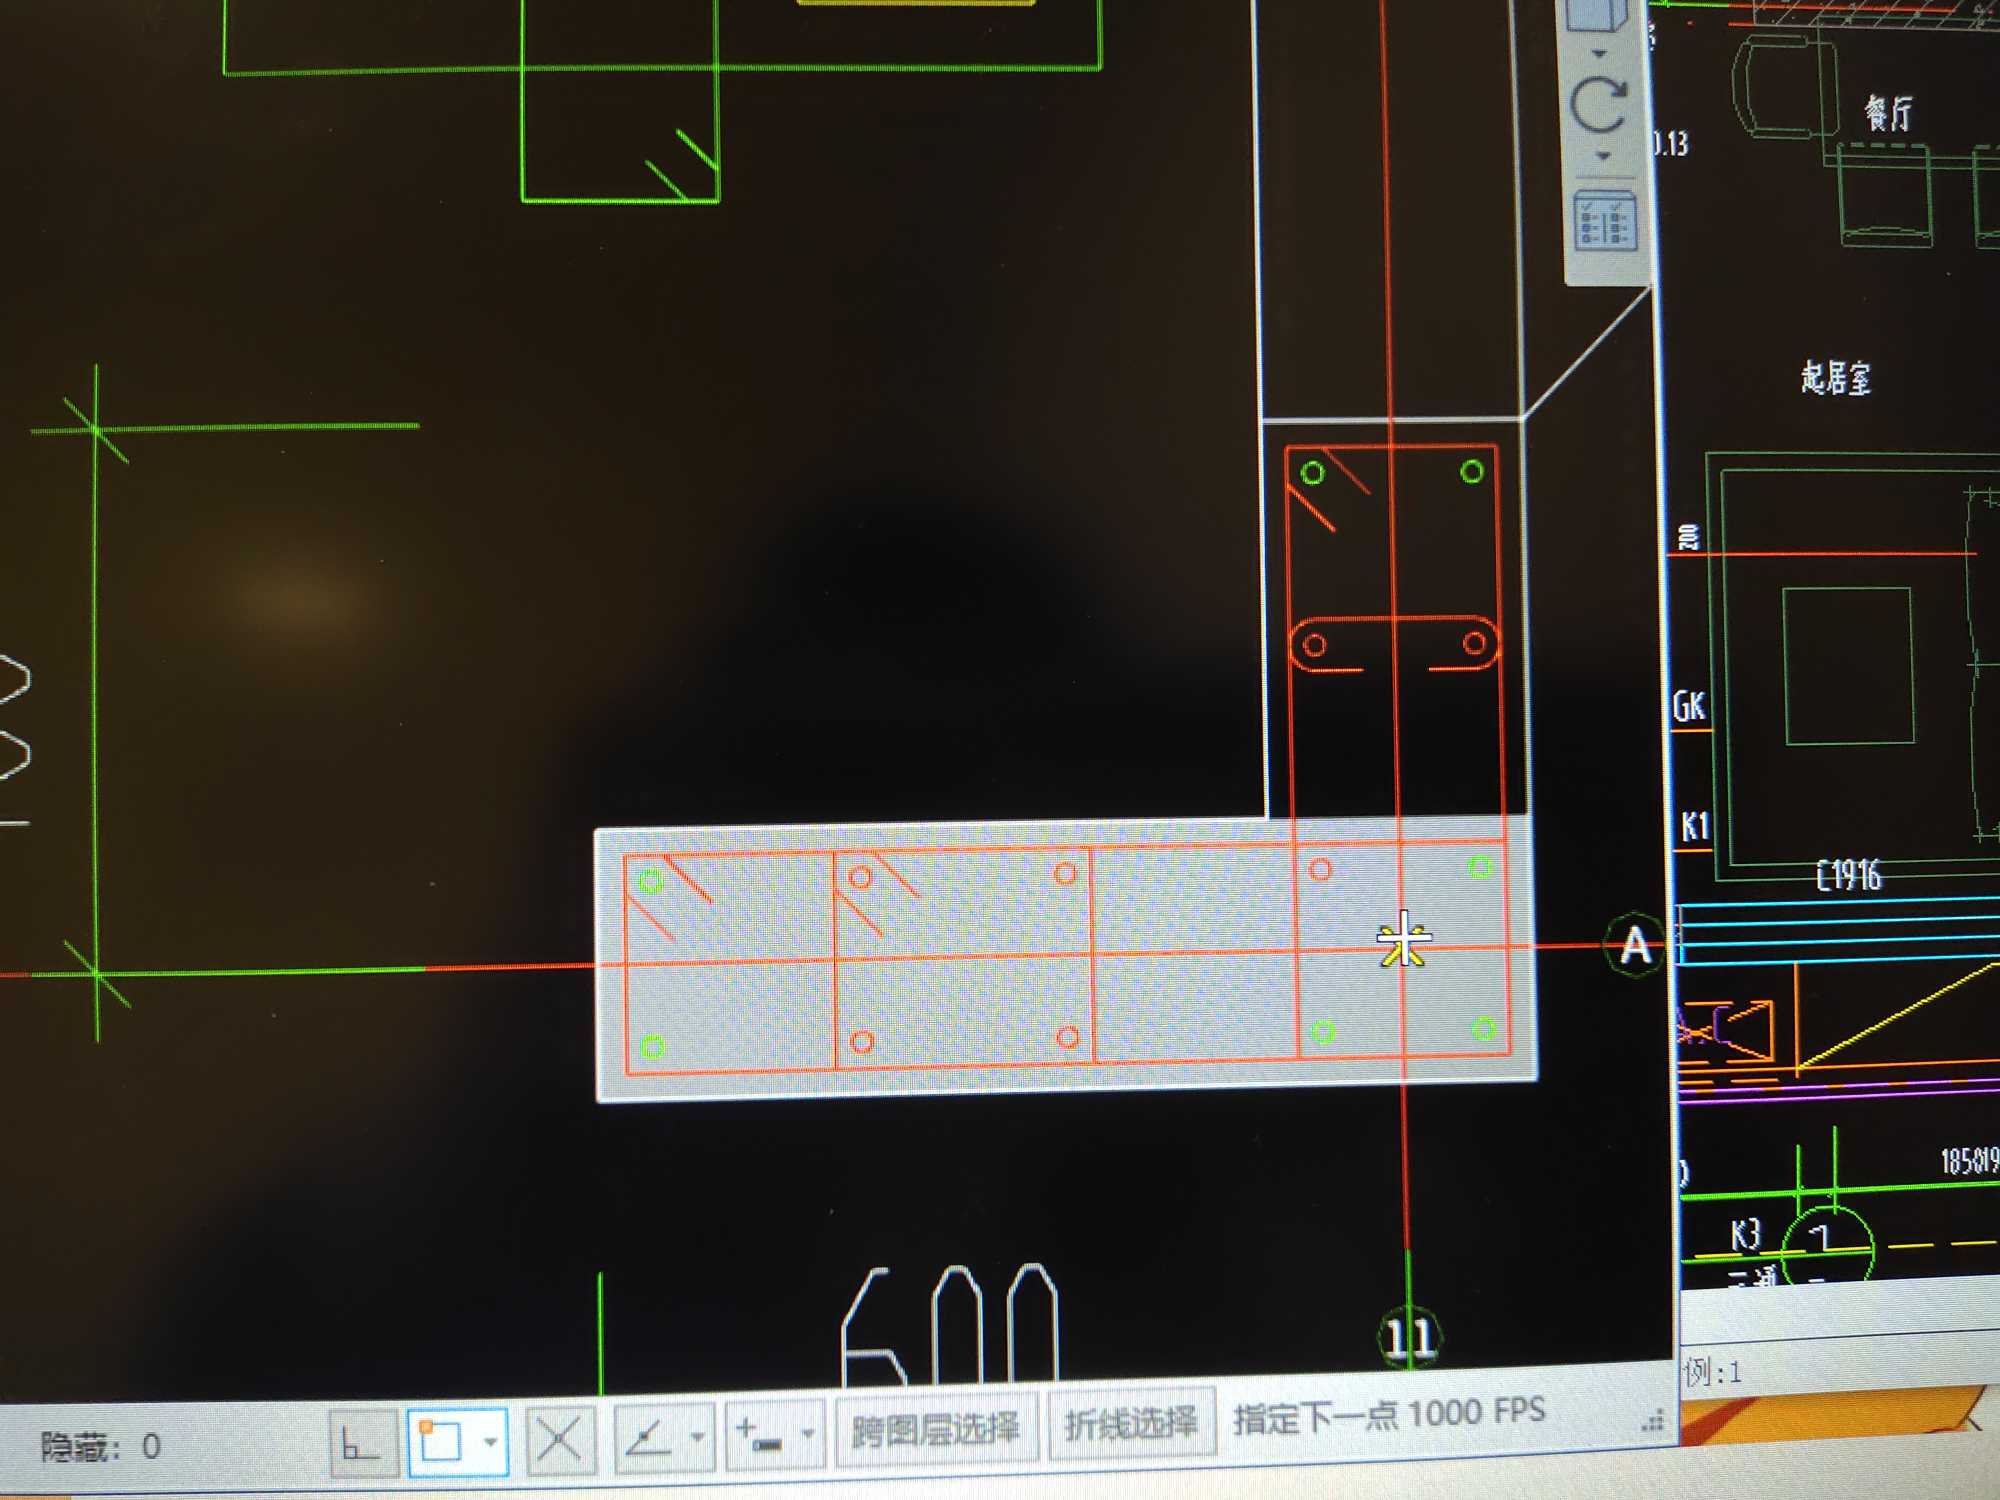Click the 餐厅 room label in the right drawing
Screen dimensions: 2000x1500
click(x=1888, y=112)
